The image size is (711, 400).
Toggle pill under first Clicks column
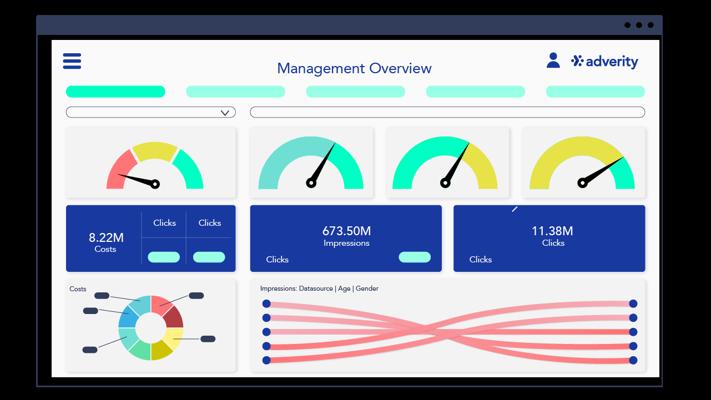coord(164,257)
